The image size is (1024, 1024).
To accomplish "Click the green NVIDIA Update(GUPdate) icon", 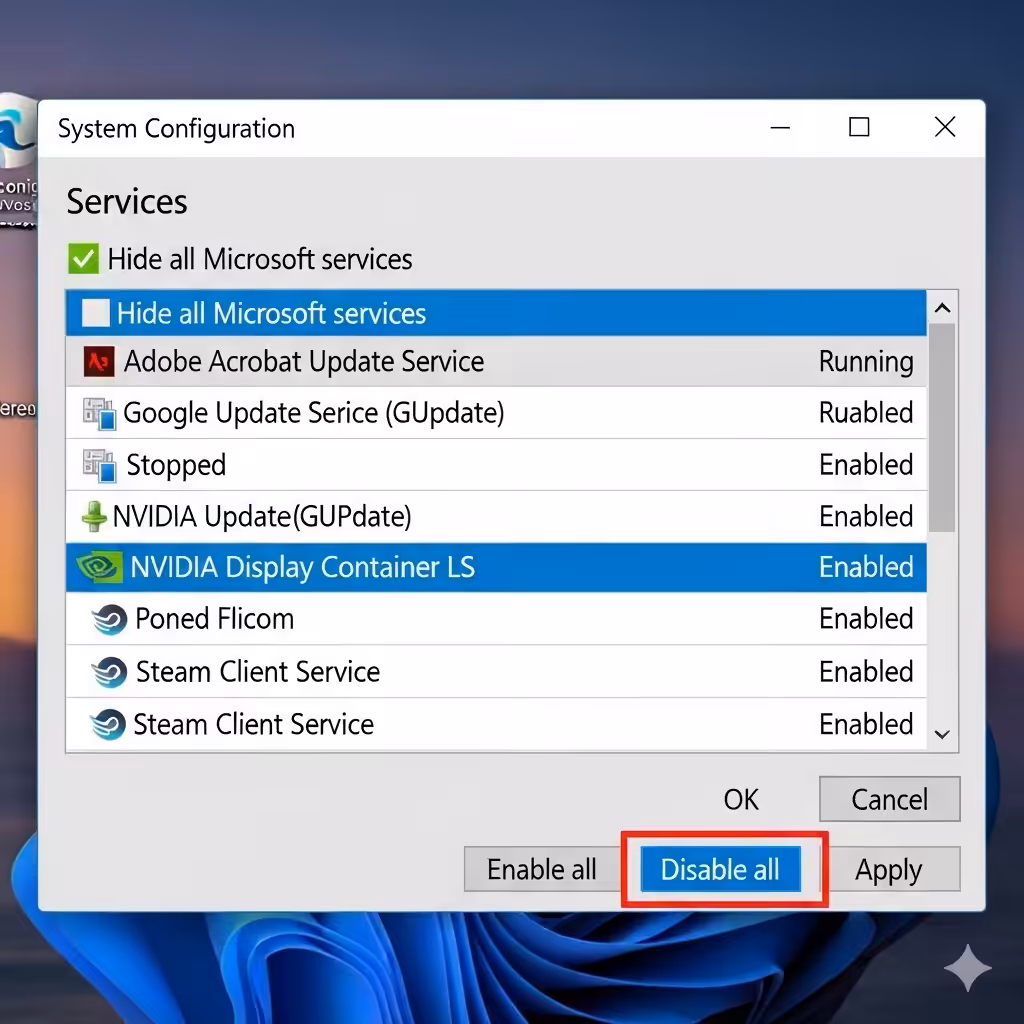I will tap(94, 517).
